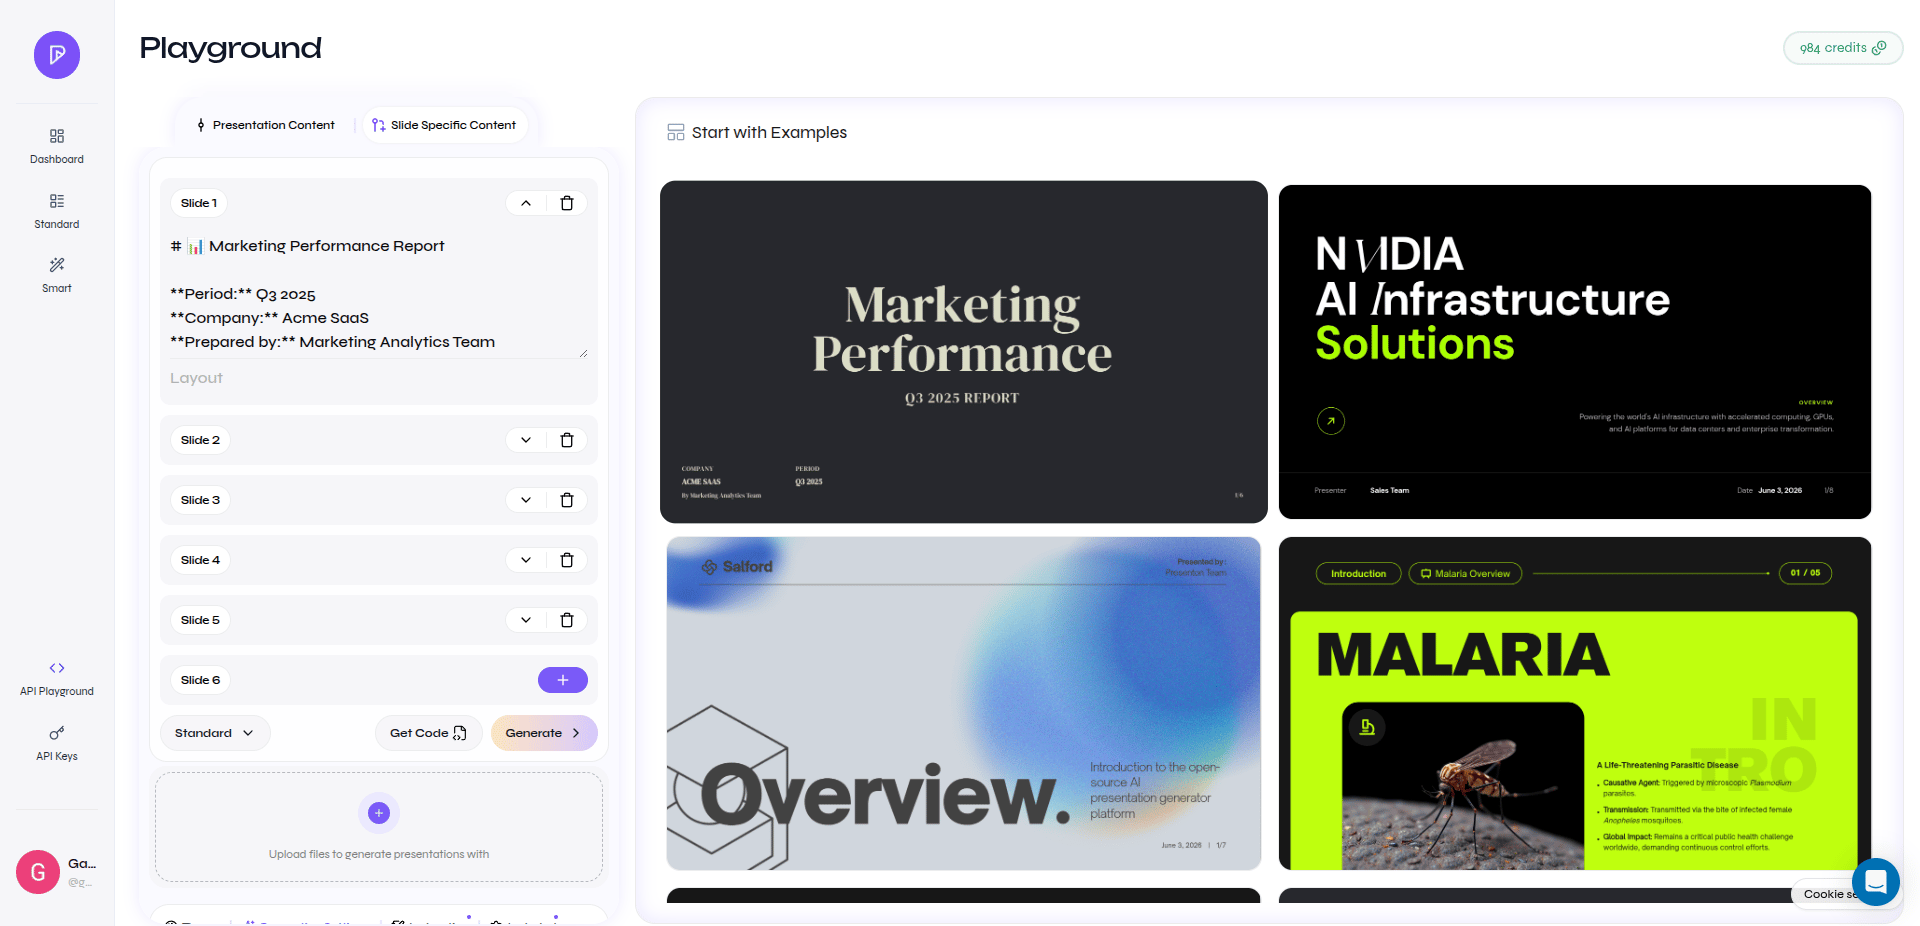Switch to Presentation Content tab

(x=265, y=125)
